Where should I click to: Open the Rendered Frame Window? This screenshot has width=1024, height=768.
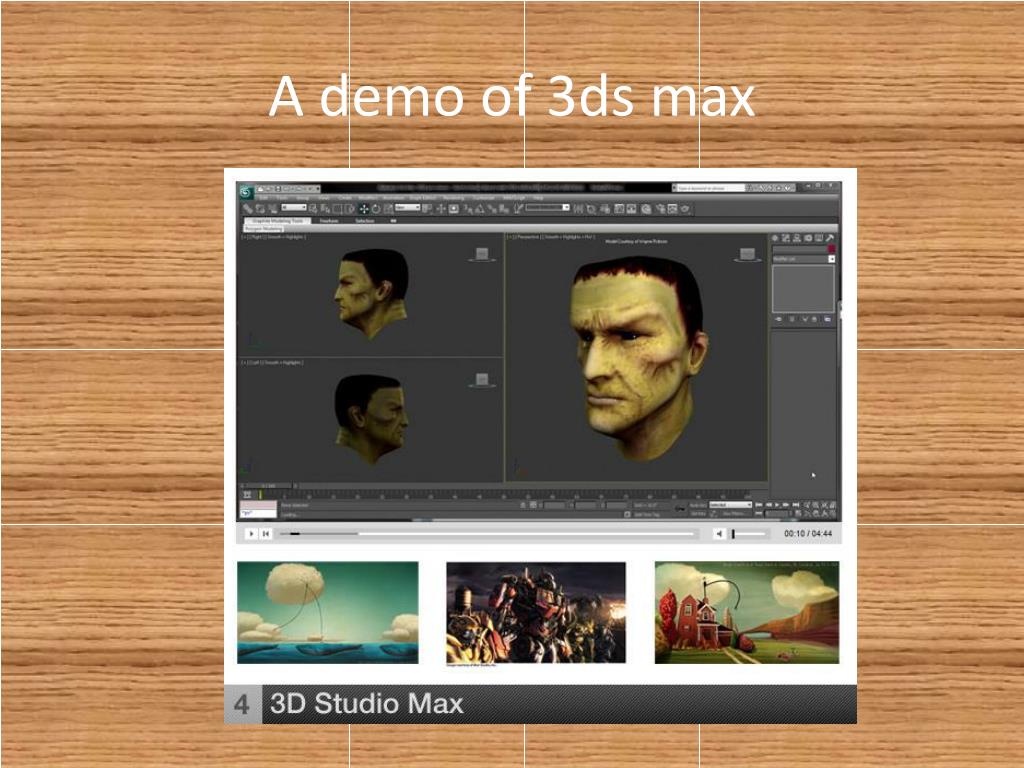point(672,209)
